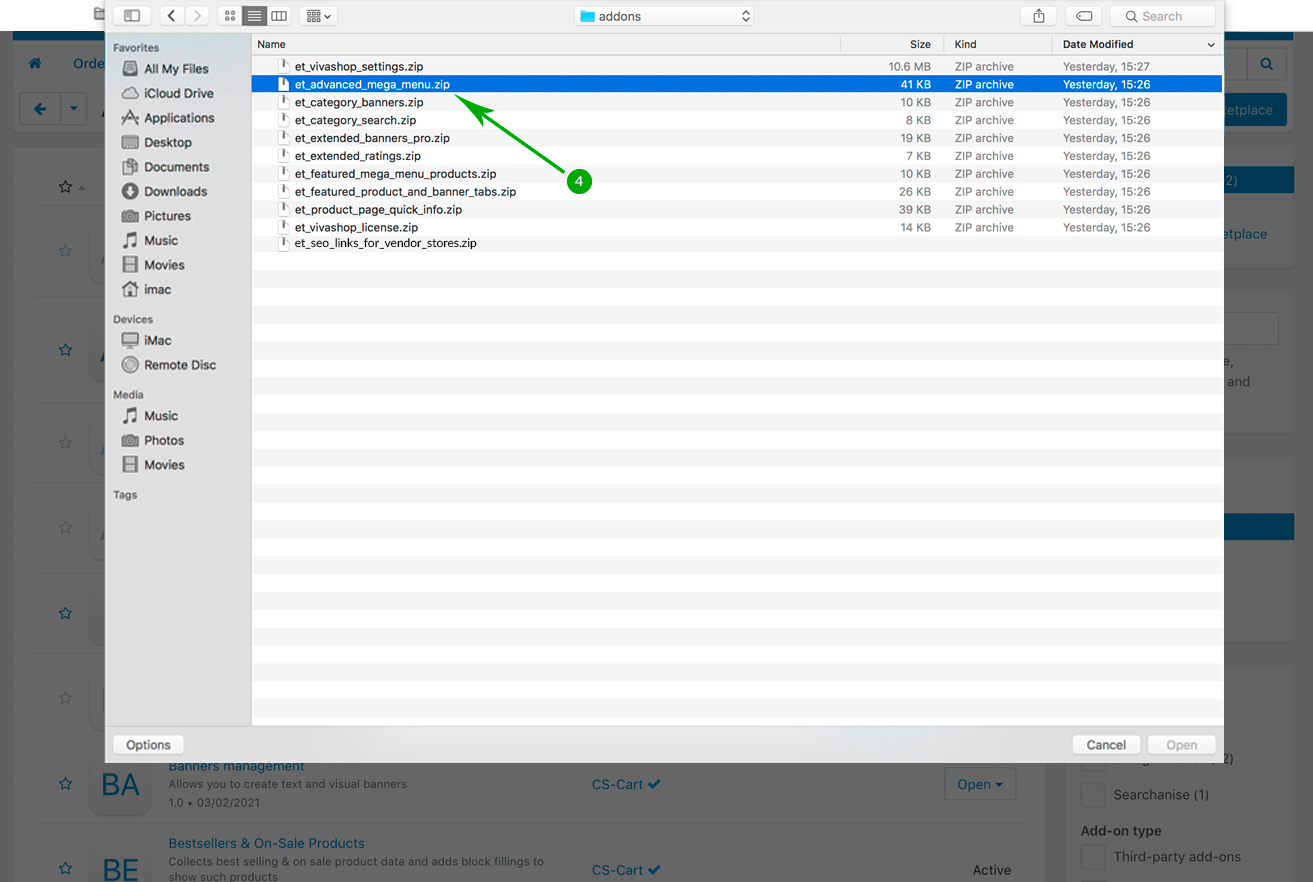Image resolution: width=1313 pixels, height=882 pixels.
Task: Click the blue home icon
Action: (35, 63)
